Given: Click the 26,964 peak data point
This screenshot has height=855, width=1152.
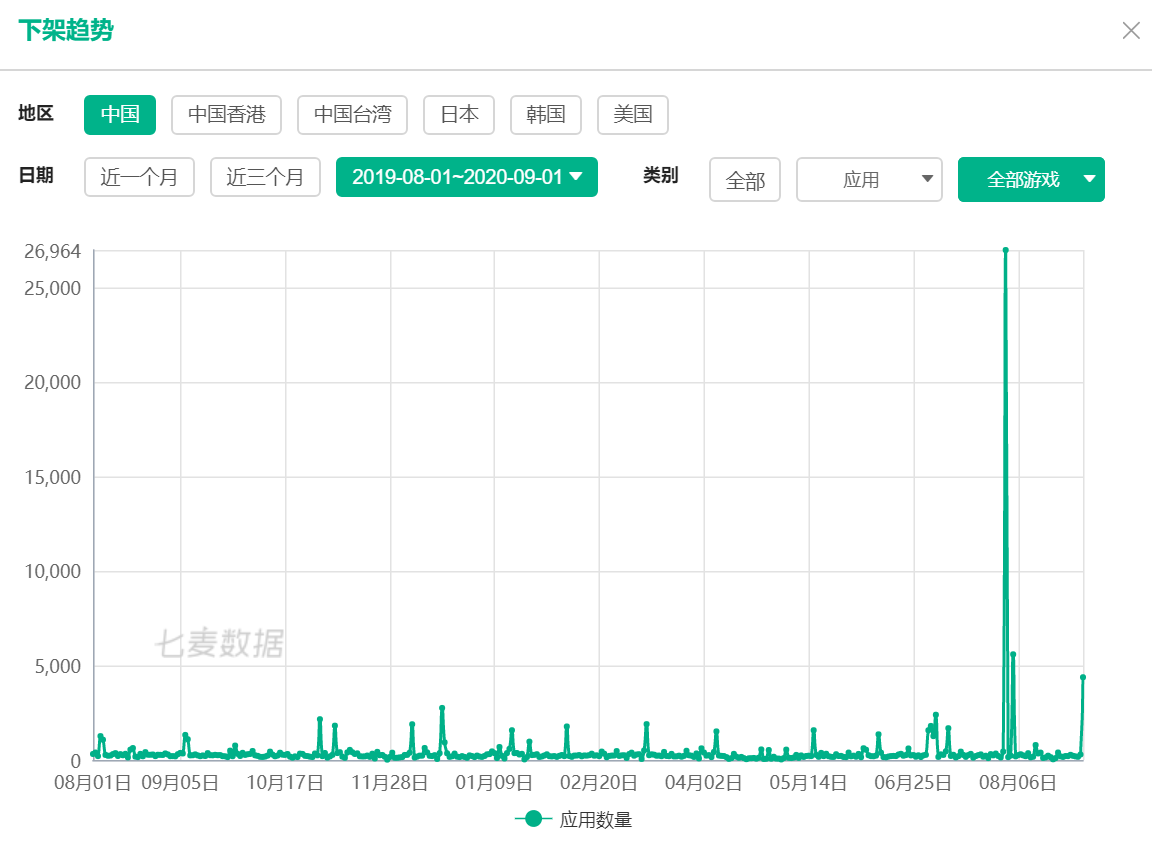Looking at the screenshot, I should [x=1005, y=250].
